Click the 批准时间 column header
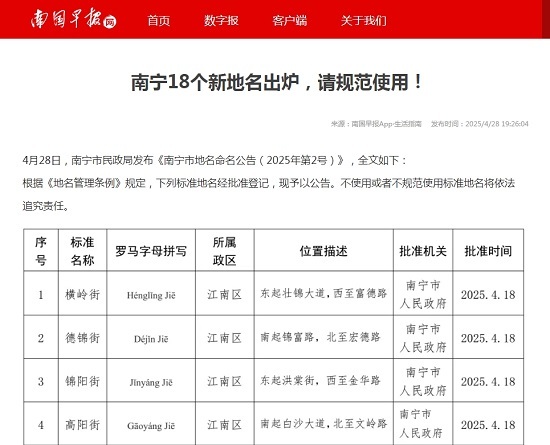The height and width of the screenshot is (445, 550). click(488, 251)
